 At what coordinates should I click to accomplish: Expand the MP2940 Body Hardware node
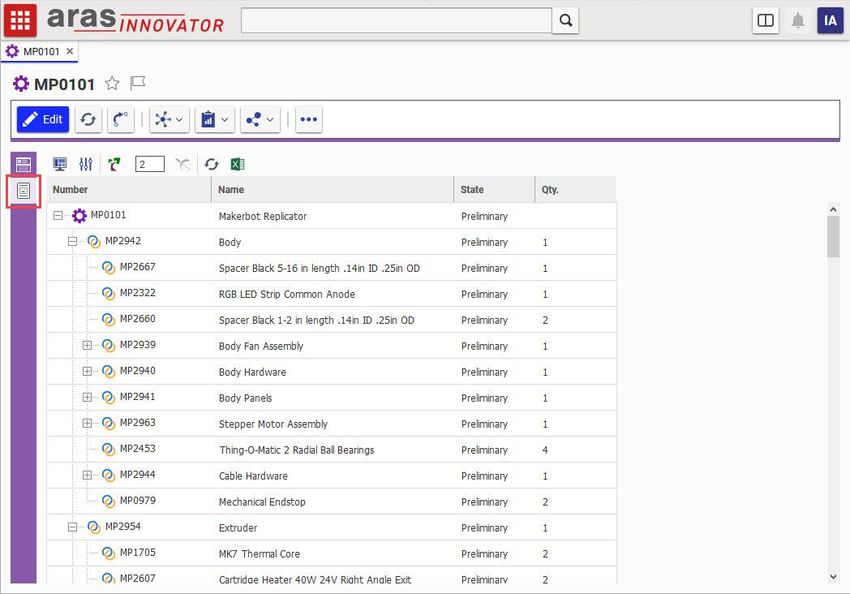point(87,371)
